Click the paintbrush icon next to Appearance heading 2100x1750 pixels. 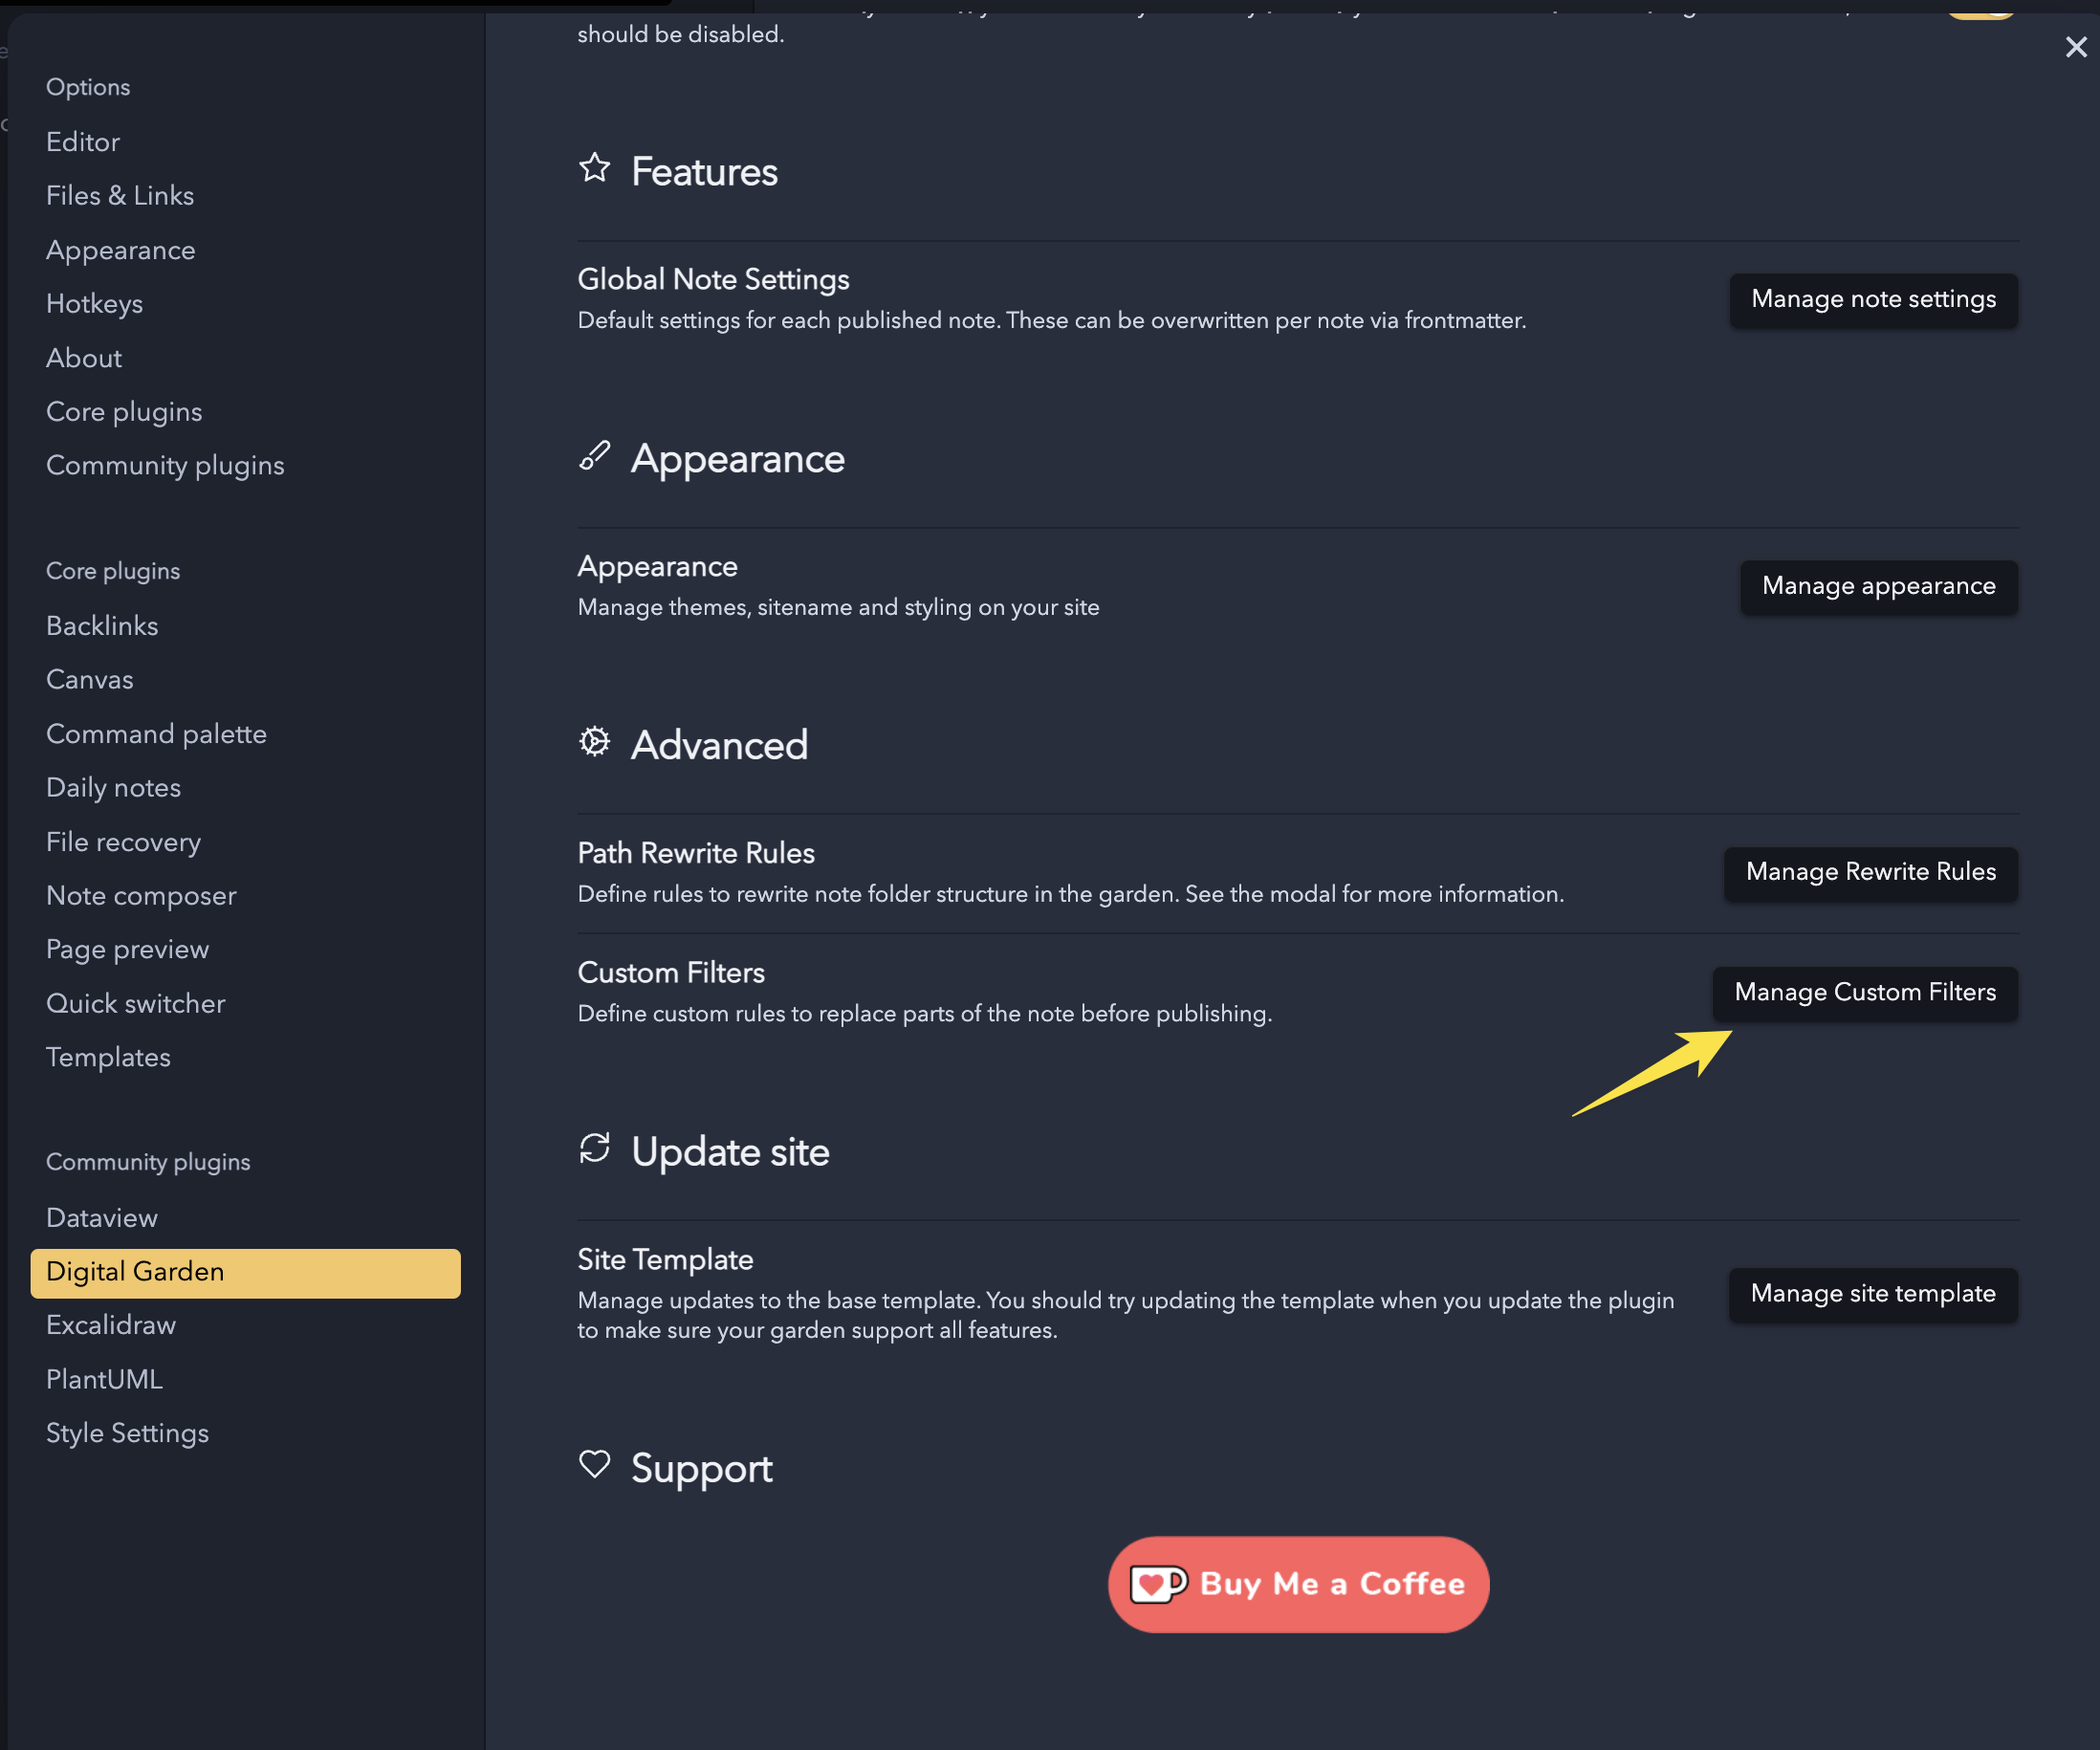click(594, 456)
